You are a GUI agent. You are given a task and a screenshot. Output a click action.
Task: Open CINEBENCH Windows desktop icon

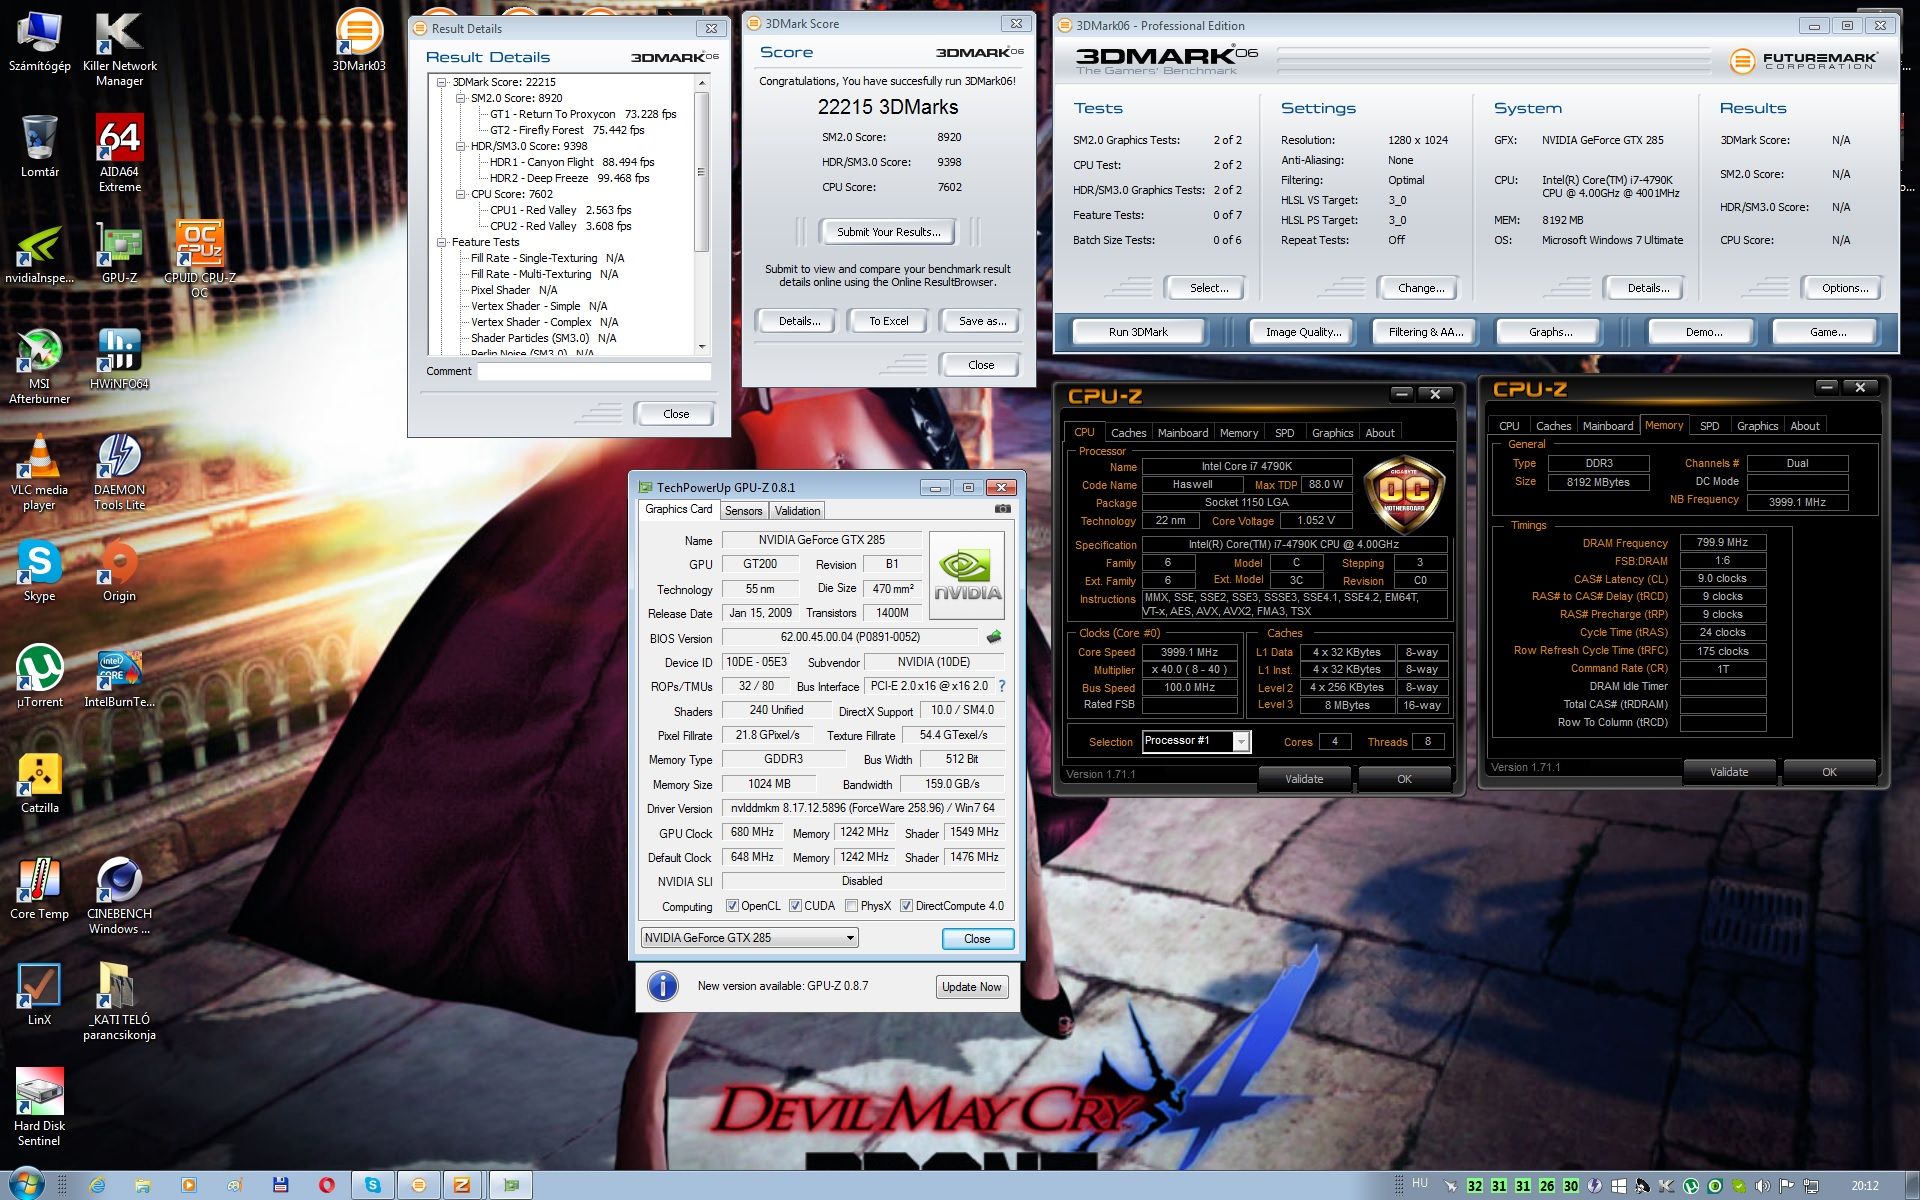click(119, 896)
